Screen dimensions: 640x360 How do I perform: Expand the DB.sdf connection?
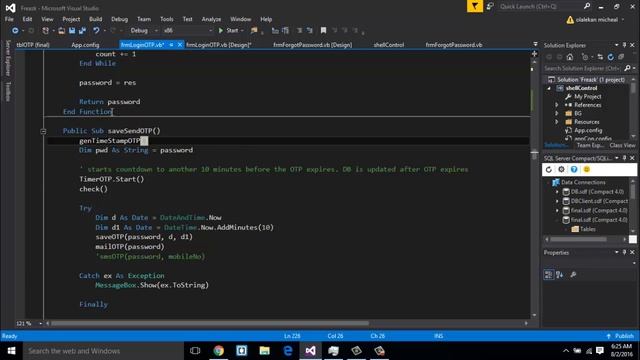pyautogui.click(x=557, y=191)
